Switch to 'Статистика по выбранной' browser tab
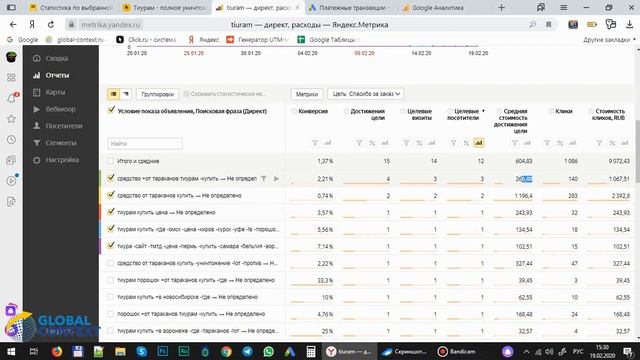 (x=71, y=7)
